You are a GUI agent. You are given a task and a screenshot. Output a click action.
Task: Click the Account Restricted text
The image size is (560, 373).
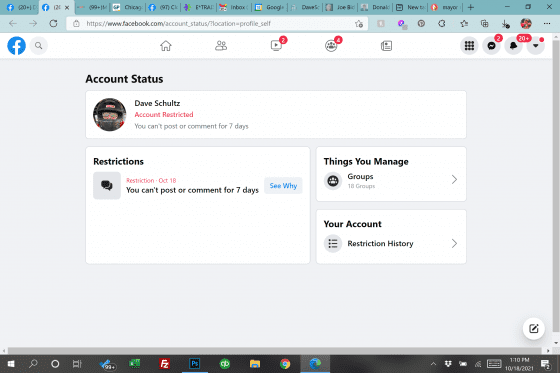click(164, 115)
